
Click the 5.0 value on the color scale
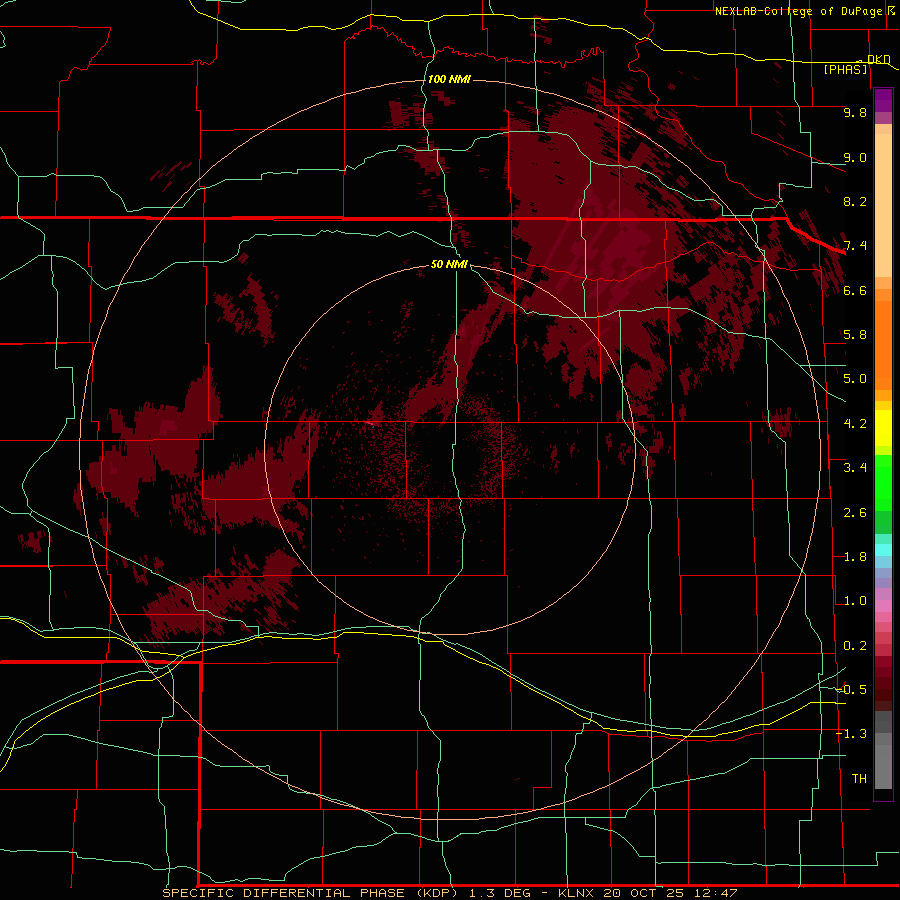click(x=855, y=379)
